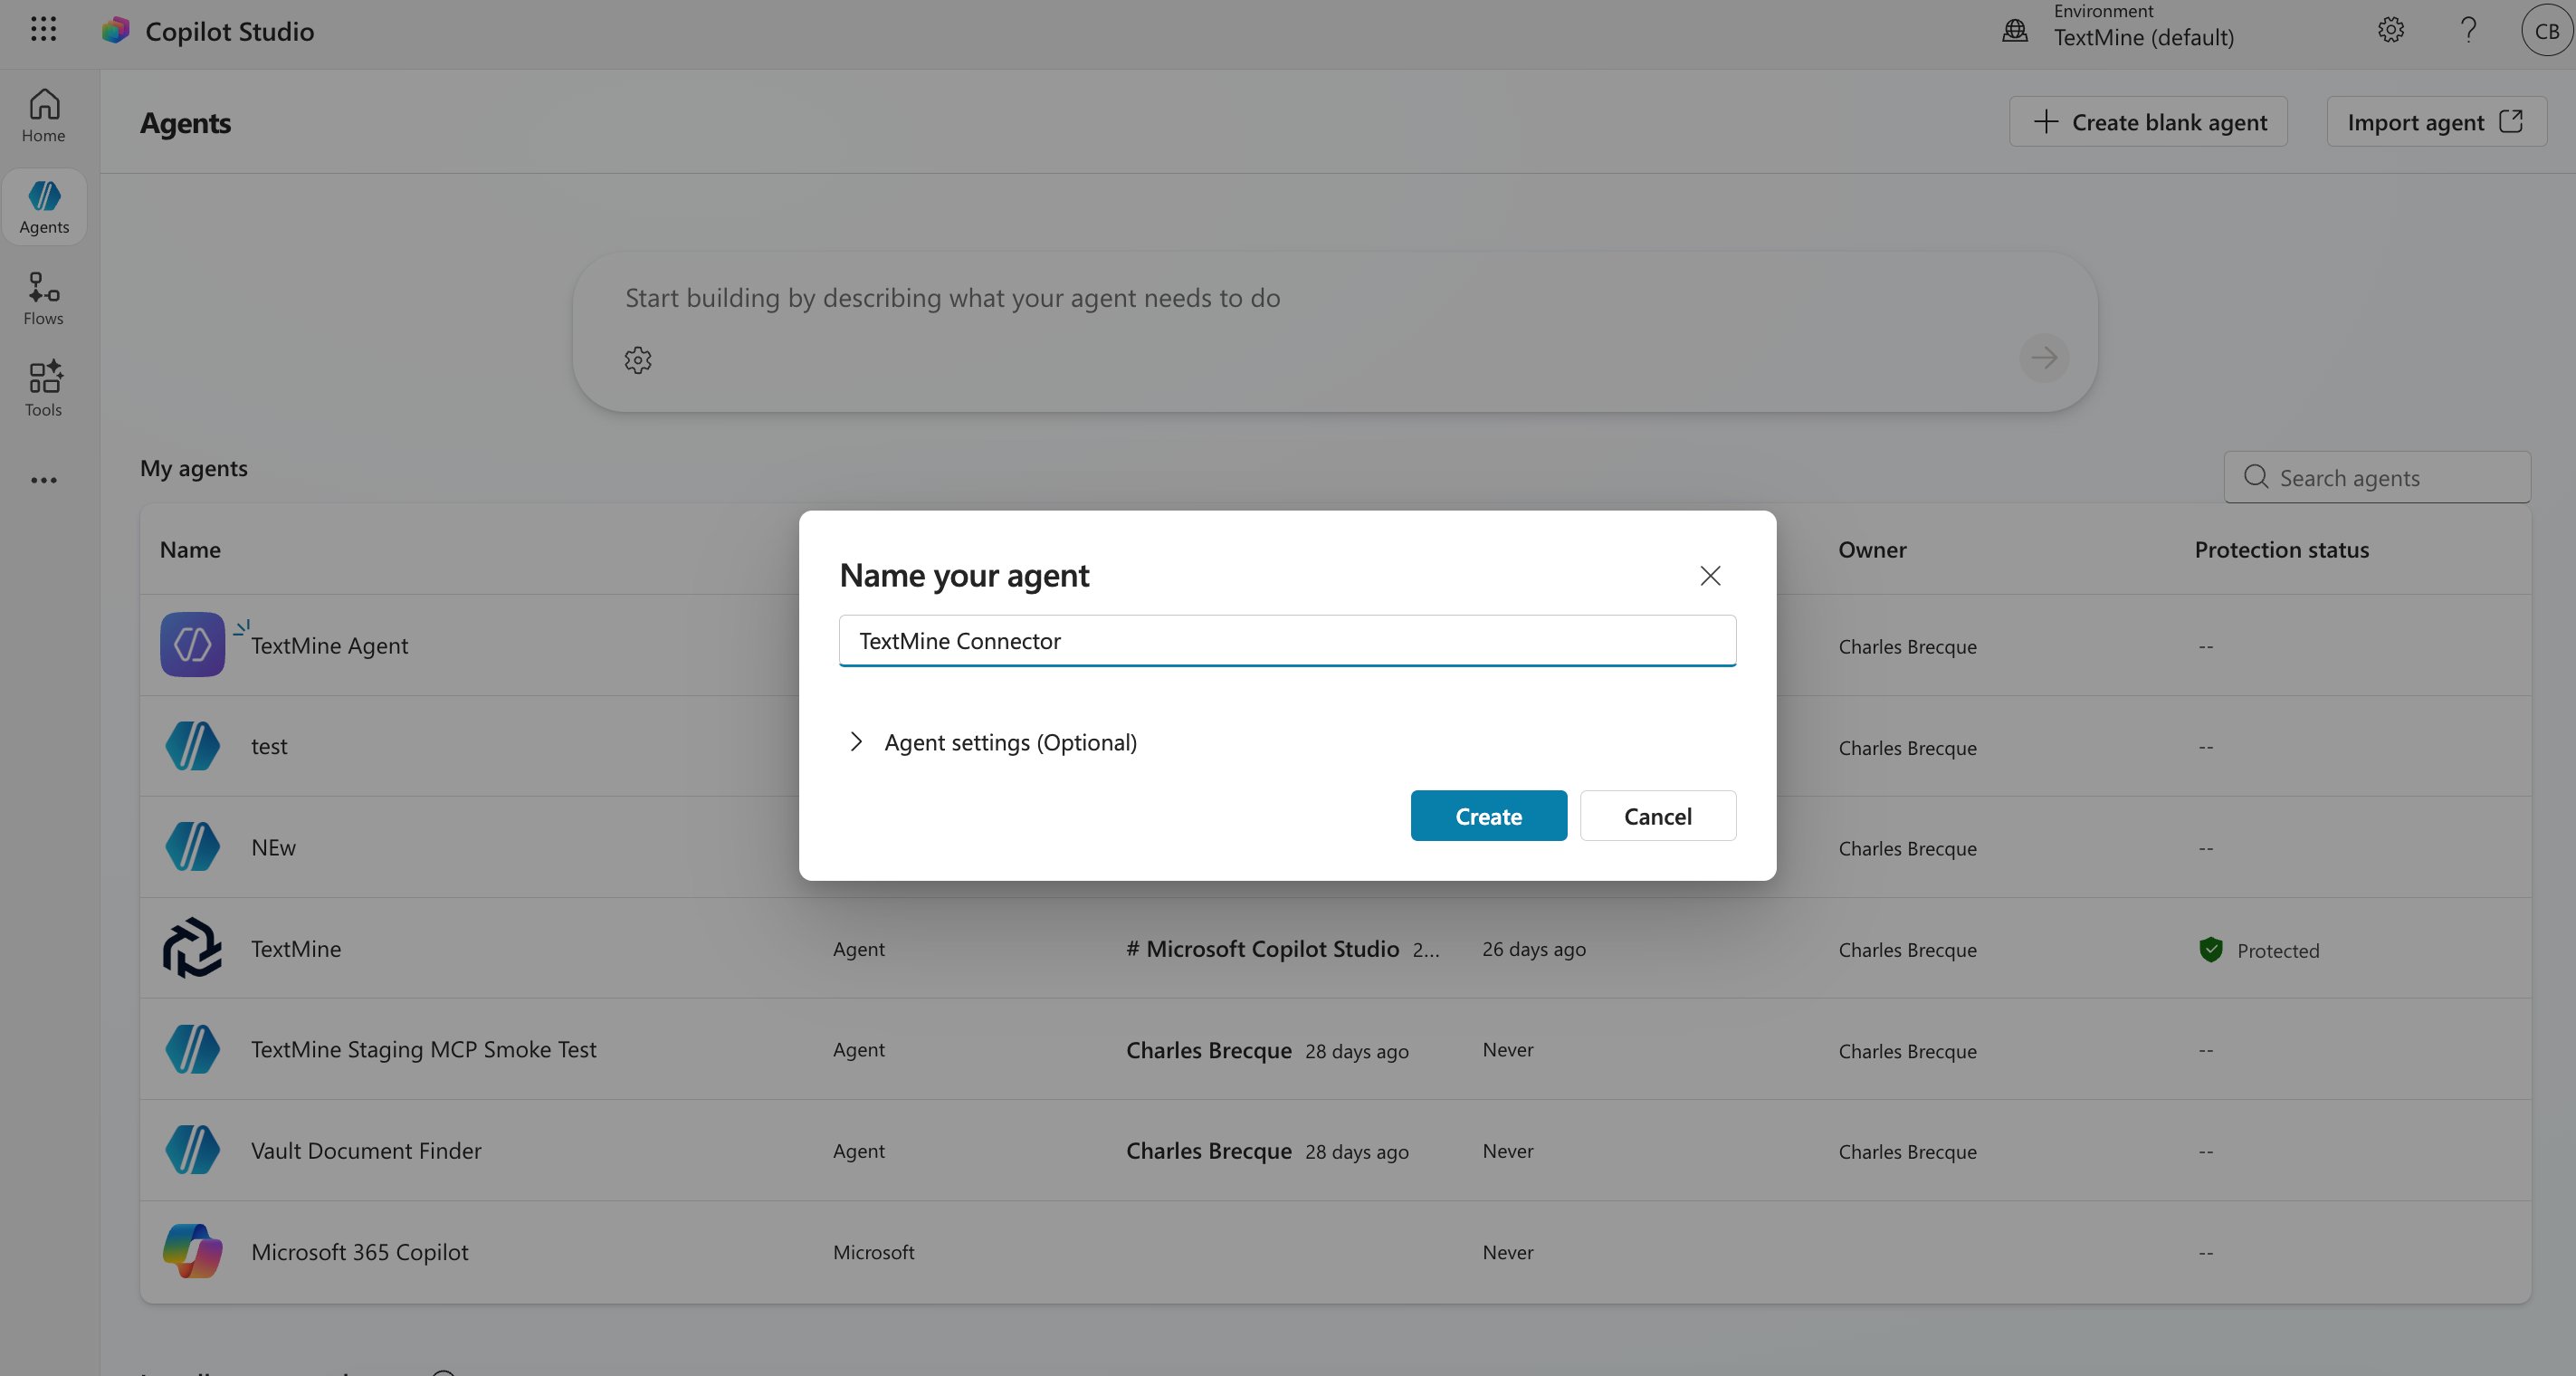Click the Name column header
This screenshot has width=2576, height=1376.
click(x=190, y=549)
